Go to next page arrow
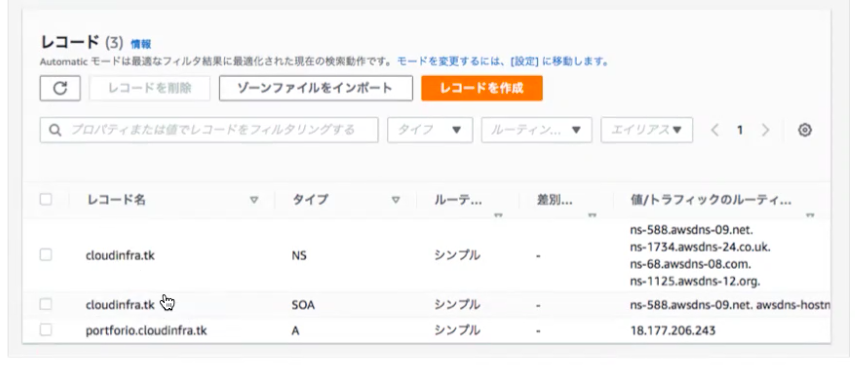Viewport: 855px width, 365px height. coord(765,130)
